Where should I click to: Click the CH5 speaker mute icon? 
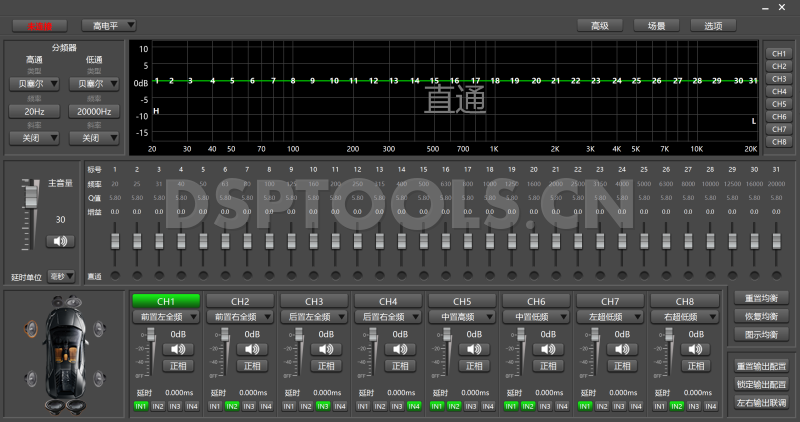(476, 349)
